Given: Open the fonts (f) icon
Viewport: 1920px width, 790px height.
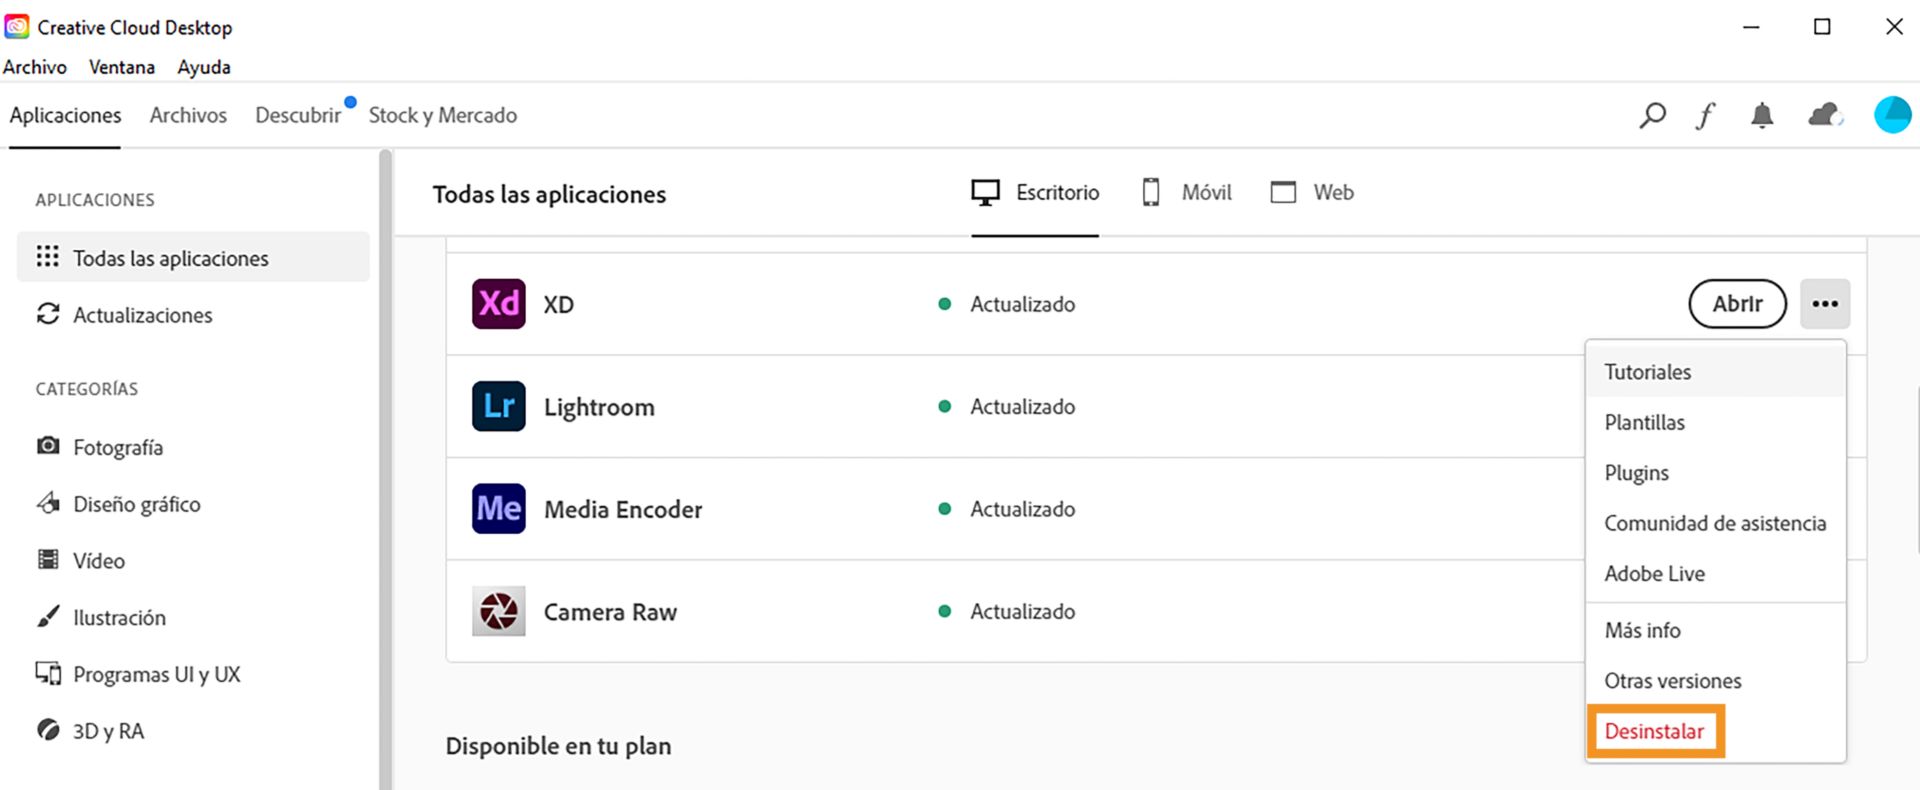Looking at the screenshot, I should (x=1706, y=116).
